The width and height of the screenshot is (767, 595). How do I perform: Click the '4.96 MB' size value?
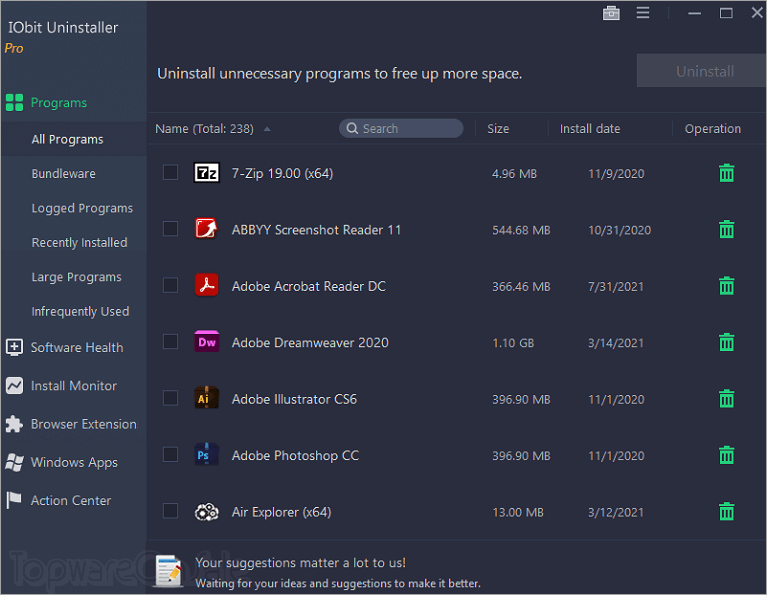point(514,174)
